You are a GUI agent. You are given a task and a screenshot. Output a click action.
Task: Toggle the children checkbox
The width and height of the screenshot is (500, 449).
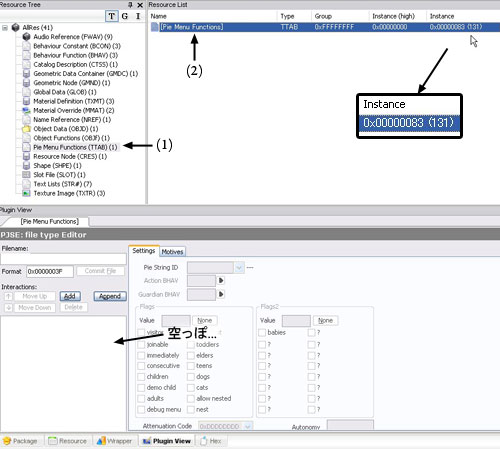click(141, 377)
